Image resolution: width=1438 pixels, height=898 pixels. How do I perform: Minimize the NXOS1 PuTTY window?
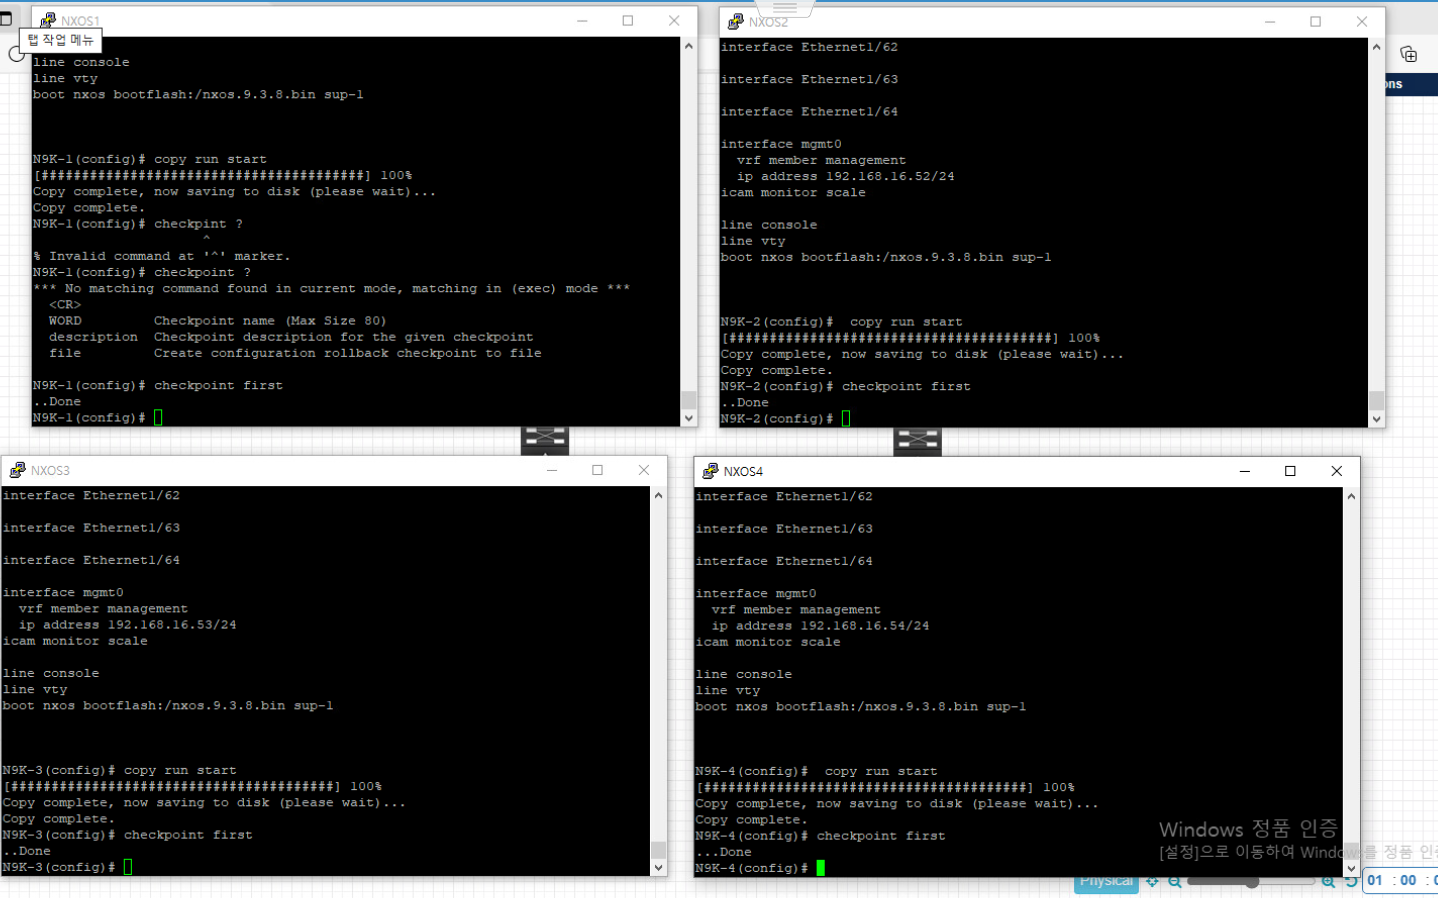pyautogui.click(x=582, y=20)
